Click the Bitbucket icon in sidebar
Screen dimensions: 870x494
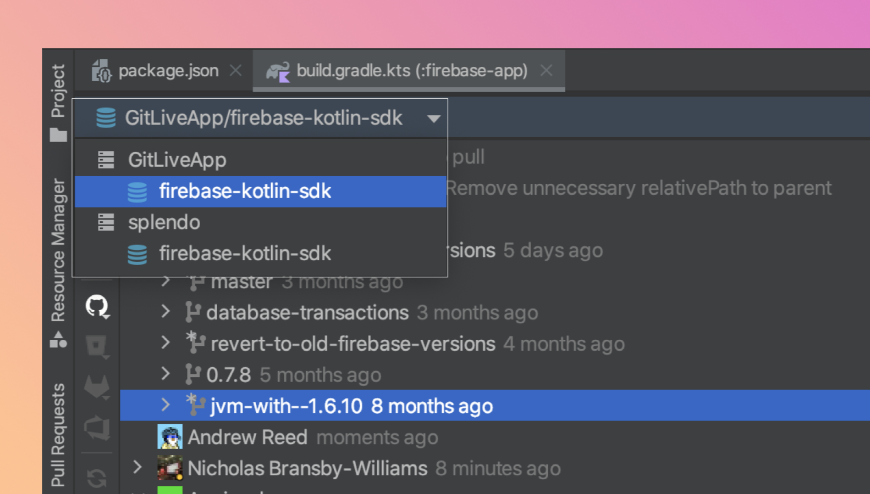[x=97, y=346]
